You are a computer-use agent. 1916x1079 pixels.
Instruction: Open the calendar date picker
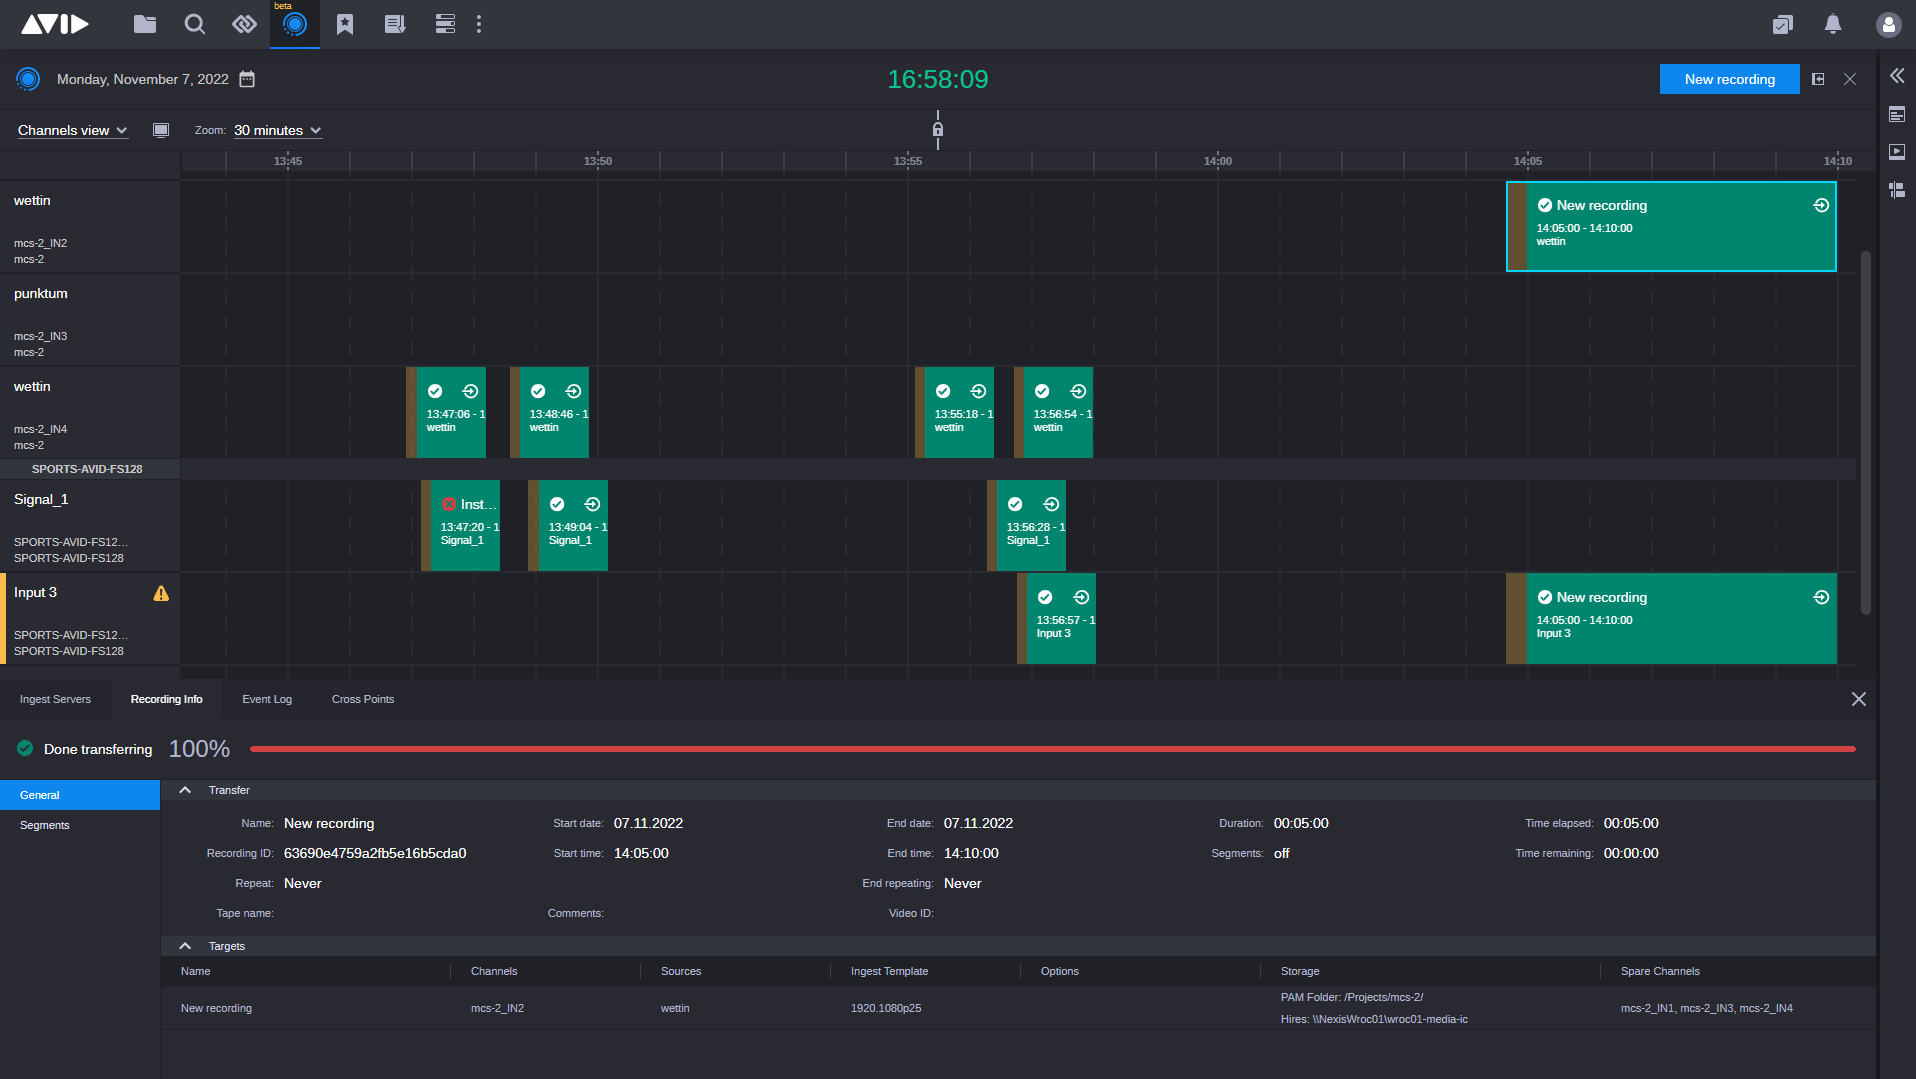tap(247, 79)
